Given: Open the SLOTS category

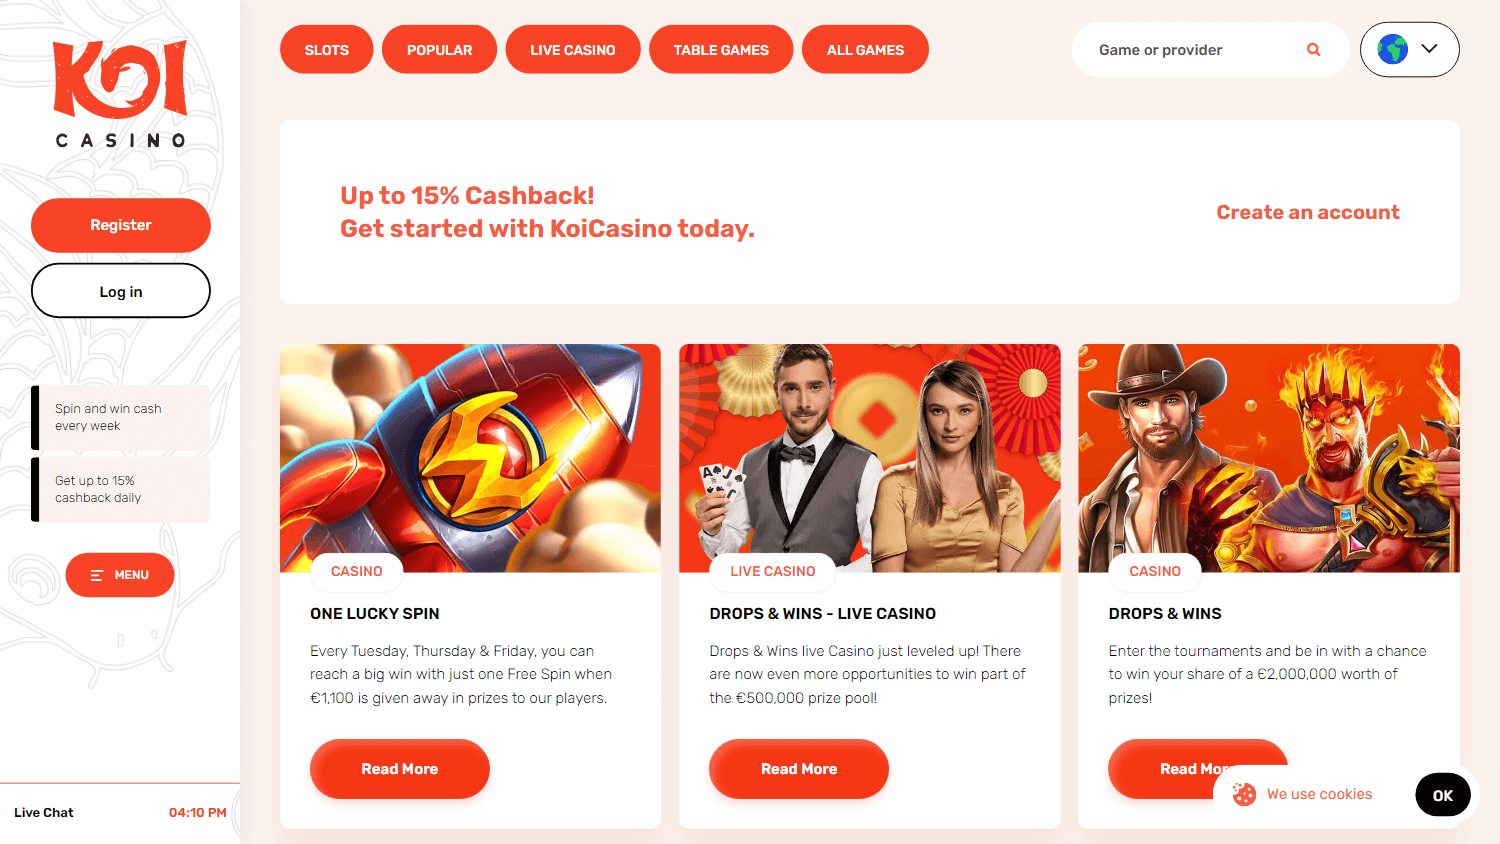Looking at the screenshot, I should coord(327,50).
